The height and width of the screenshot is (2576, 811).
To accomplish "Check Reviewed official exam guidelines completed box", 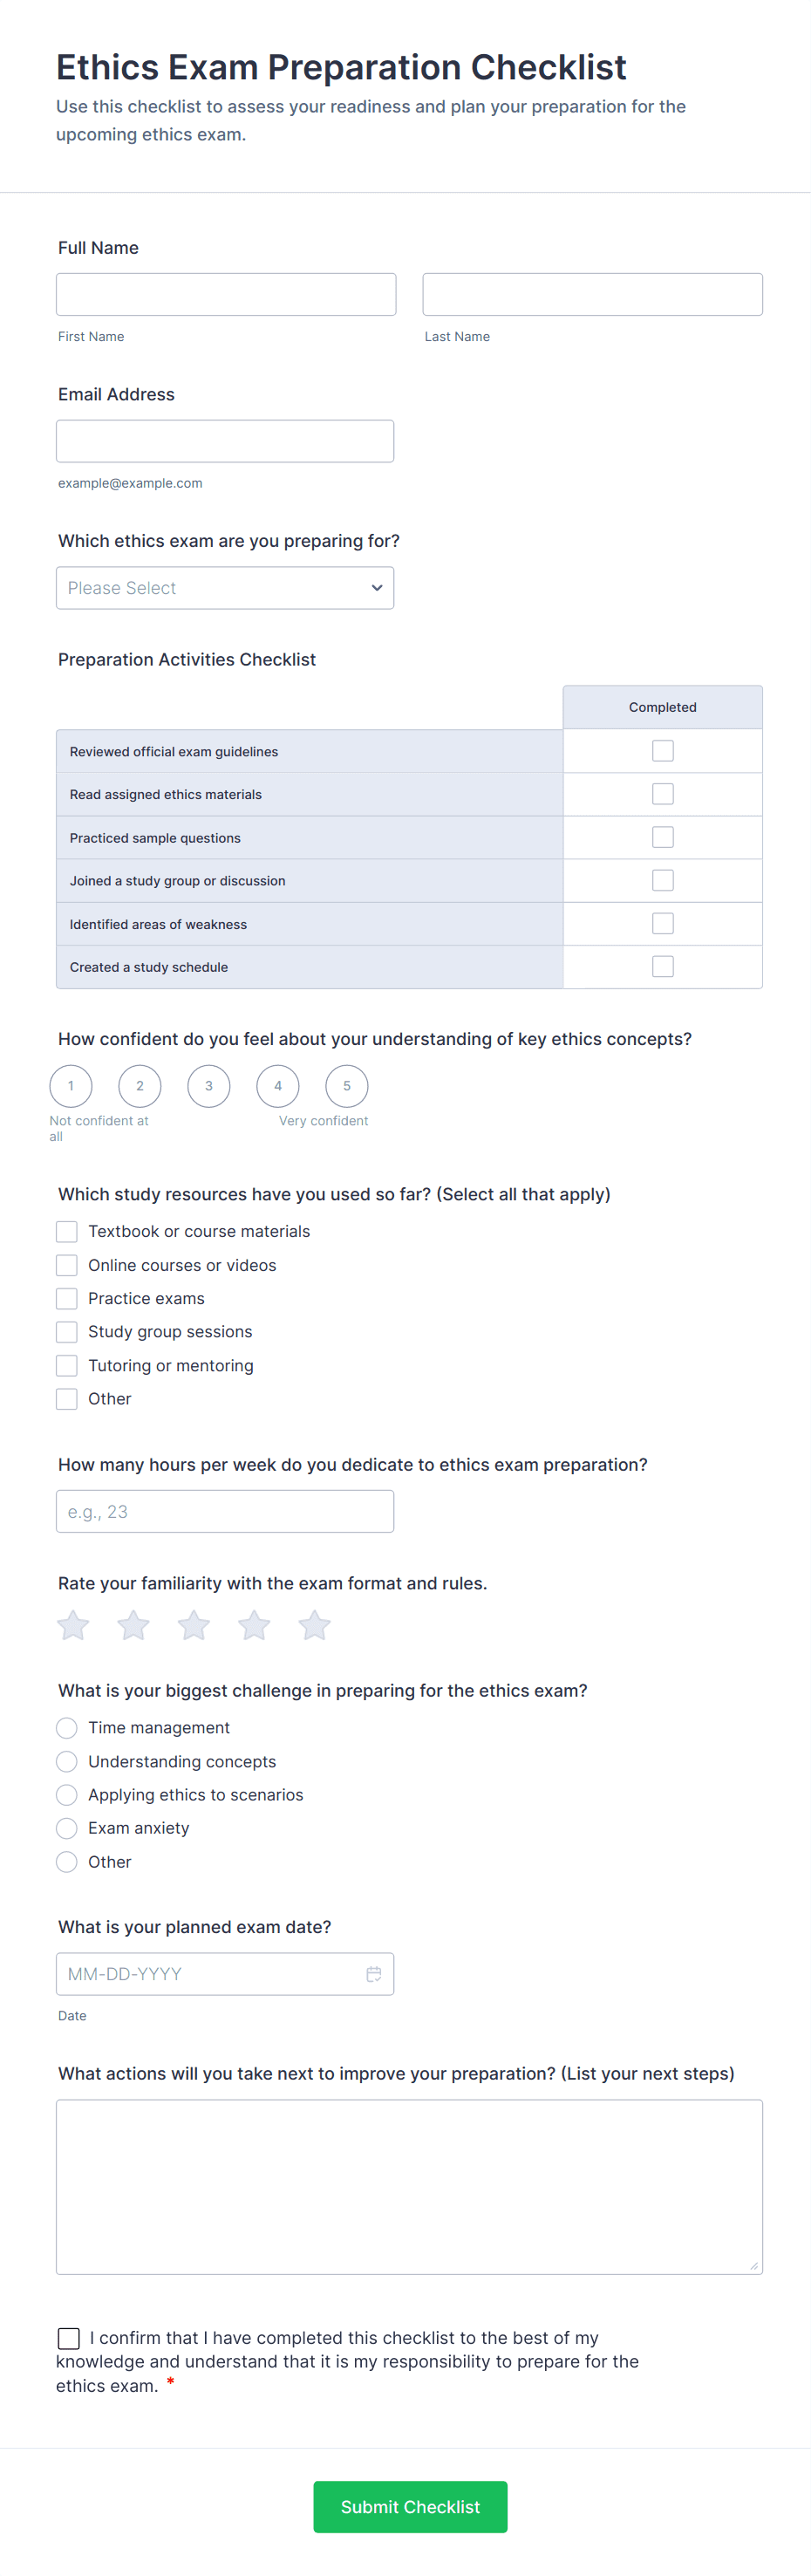I will (663, 751).
